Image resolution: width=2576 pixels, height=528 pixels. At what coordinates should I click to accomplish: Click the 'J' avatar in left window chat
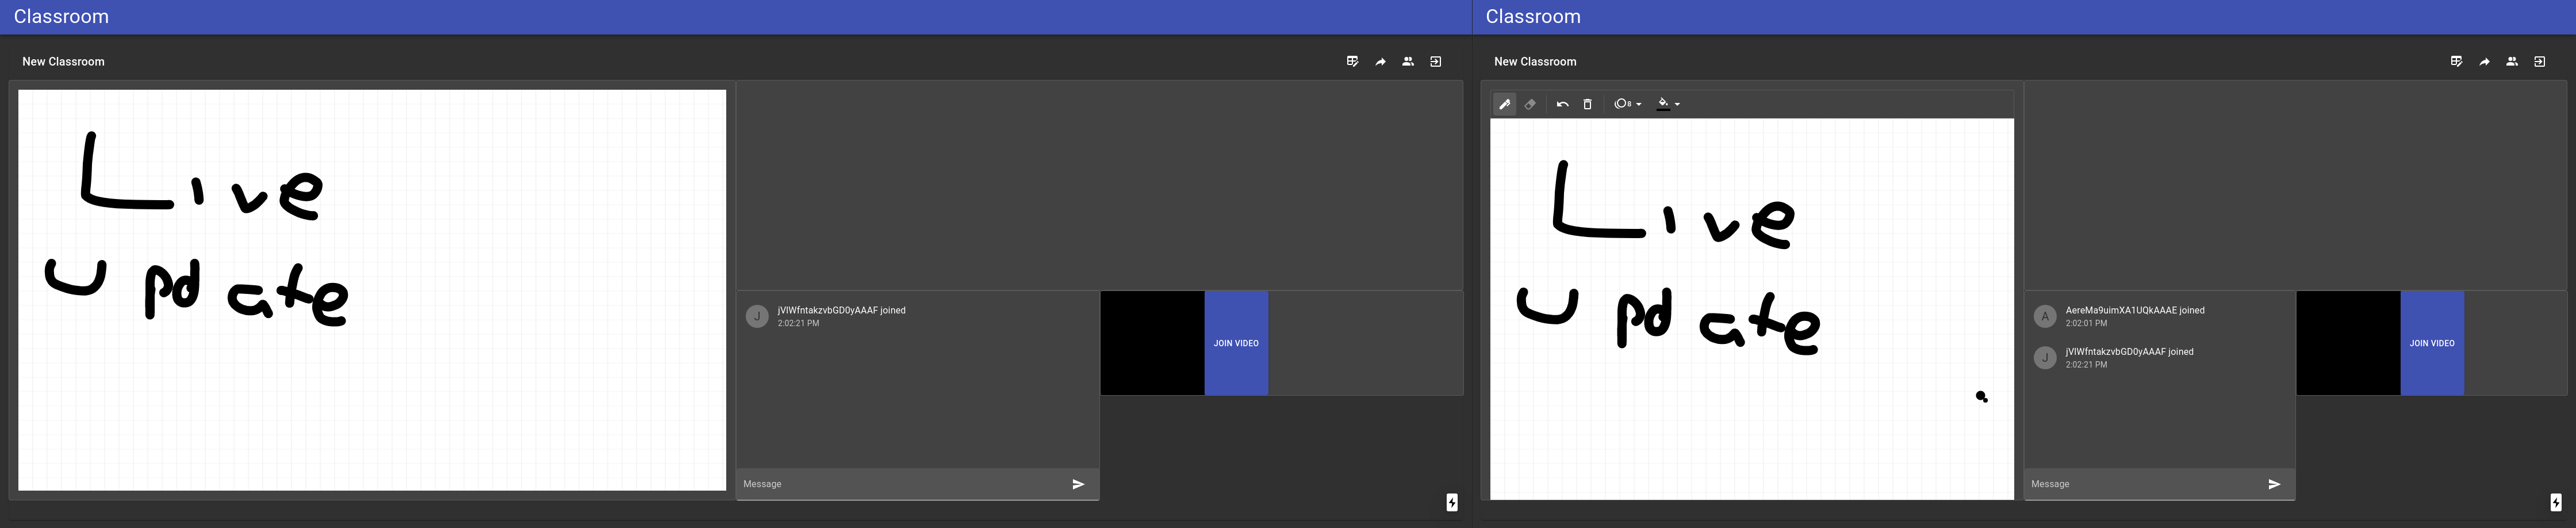[757, 316]
